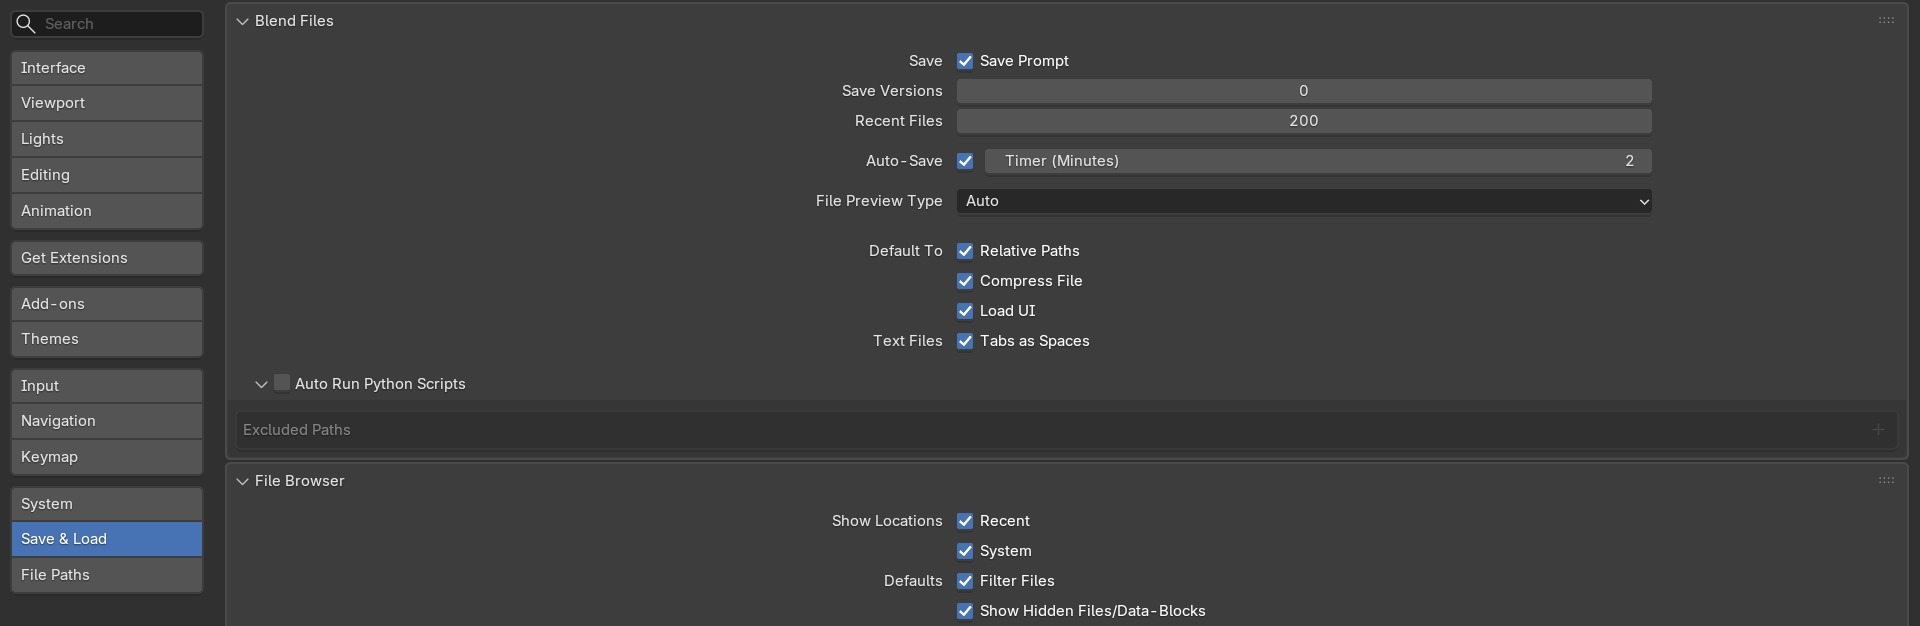1920x626 pixels.
Task: Click the Timer (Minutes) slider field
Action: click(x=1318, y=161)
